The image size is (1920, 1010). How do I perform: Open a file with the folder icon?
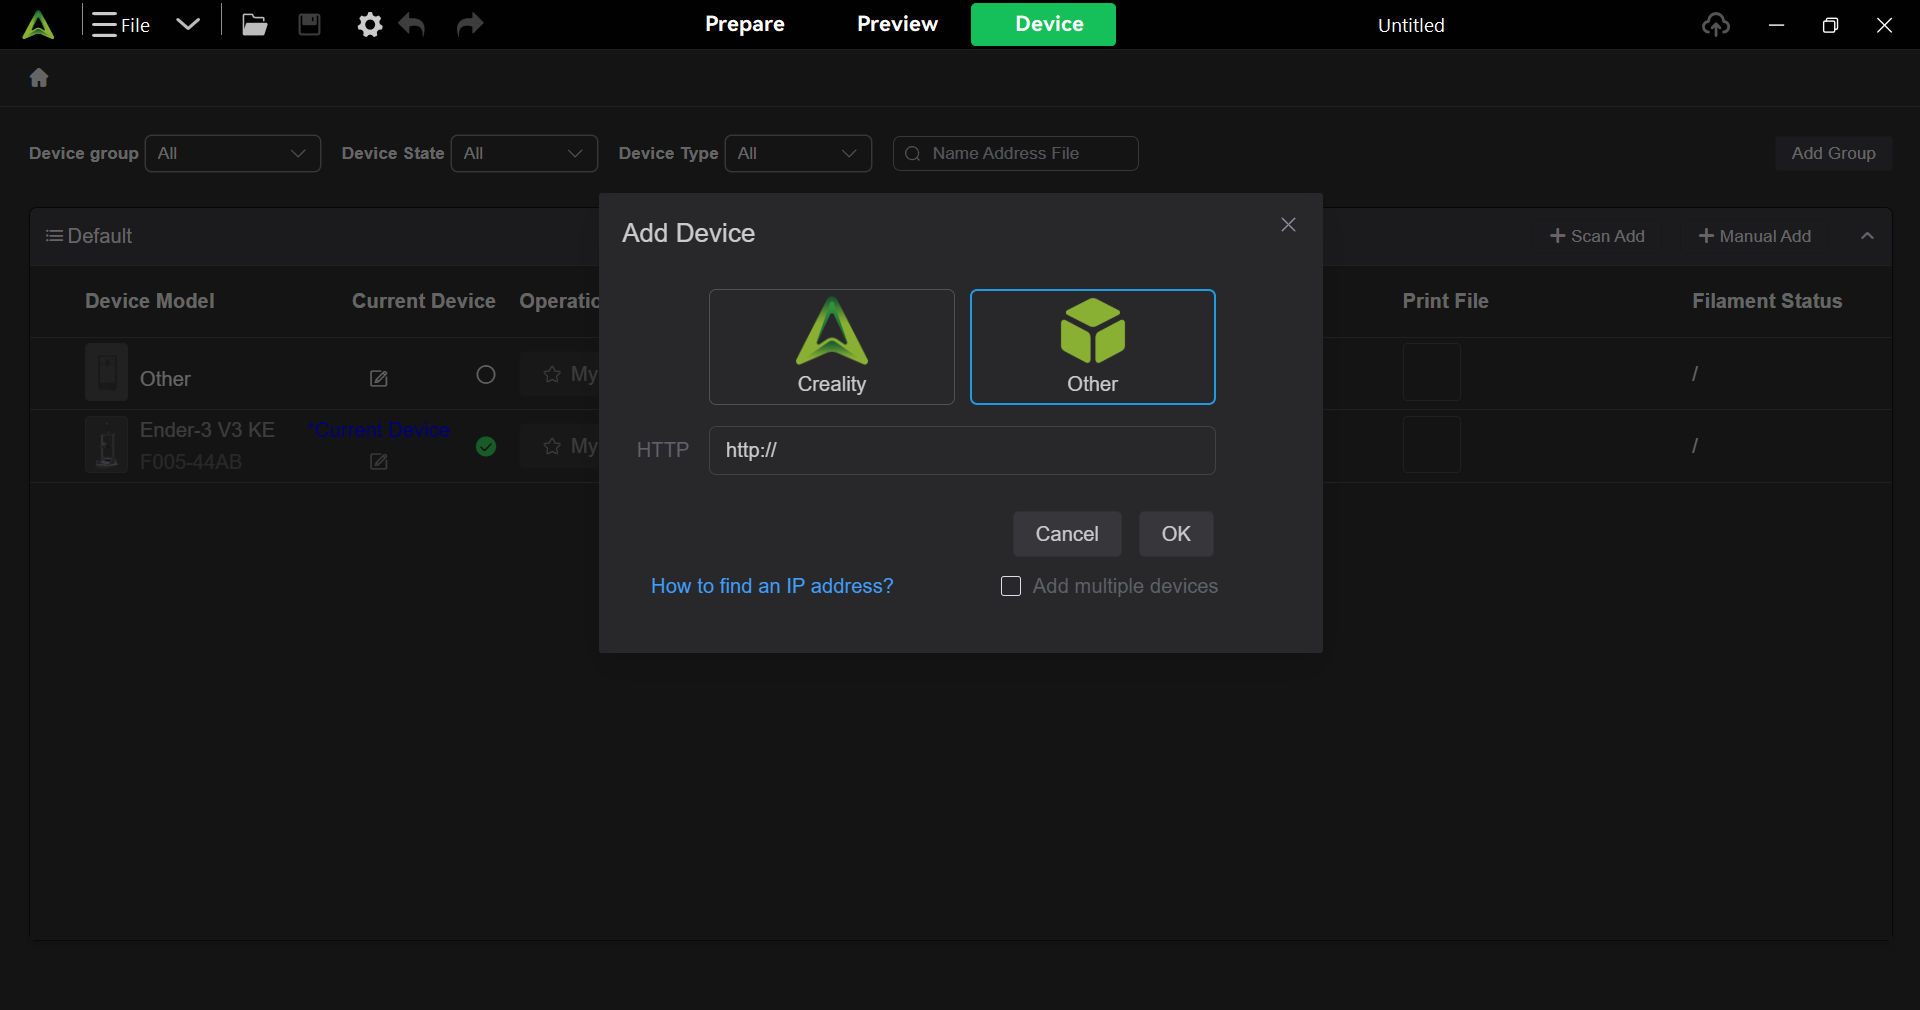tap(255, 24)
